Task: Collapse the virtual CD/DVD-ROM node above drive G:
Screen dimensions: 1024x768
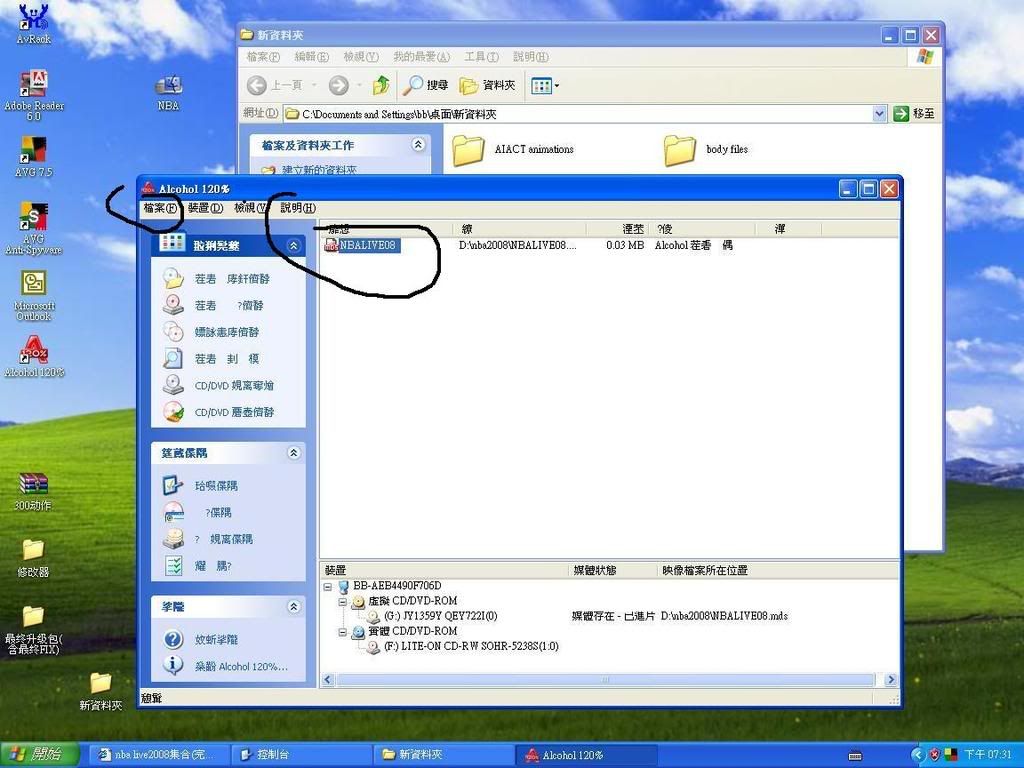Action: tap(342, 601)
